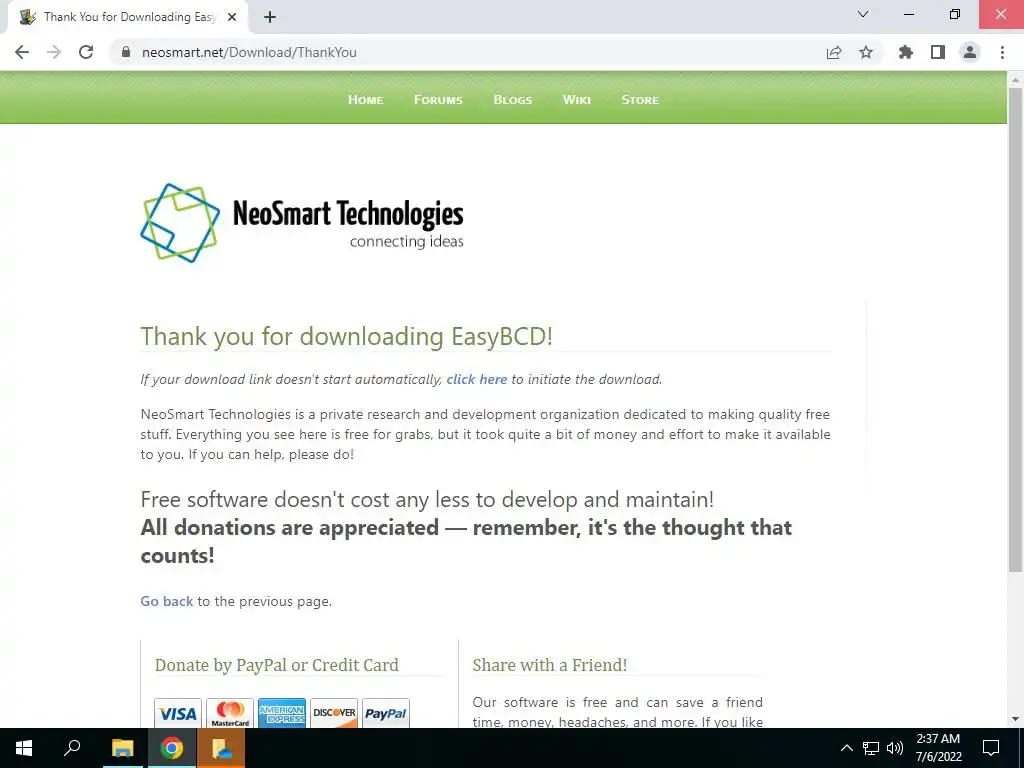This screenshot has height=768, width=1024.
Task: Click the 'click here' download link
Action: point(477,379)
